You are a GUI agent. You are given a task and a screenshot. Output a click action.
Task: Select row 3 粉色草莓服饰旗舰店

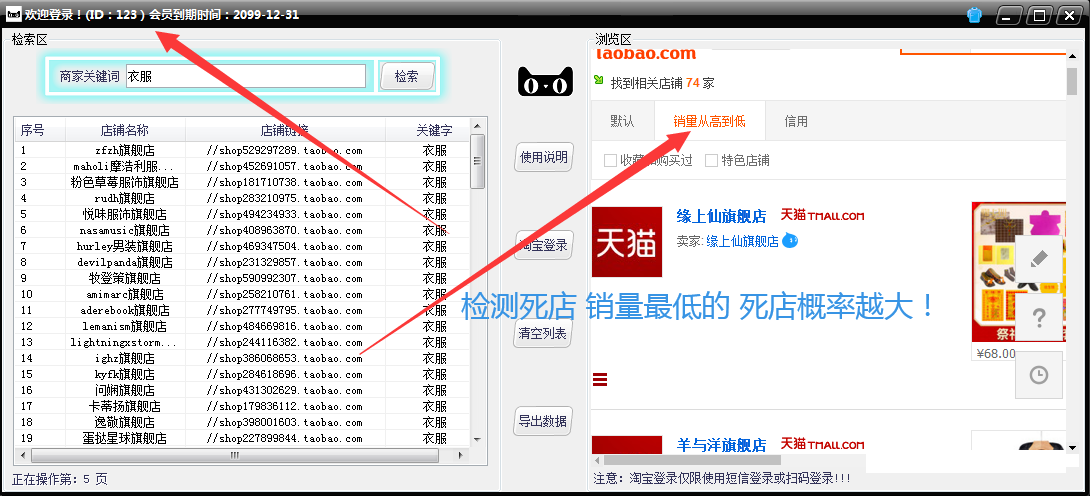242,182
